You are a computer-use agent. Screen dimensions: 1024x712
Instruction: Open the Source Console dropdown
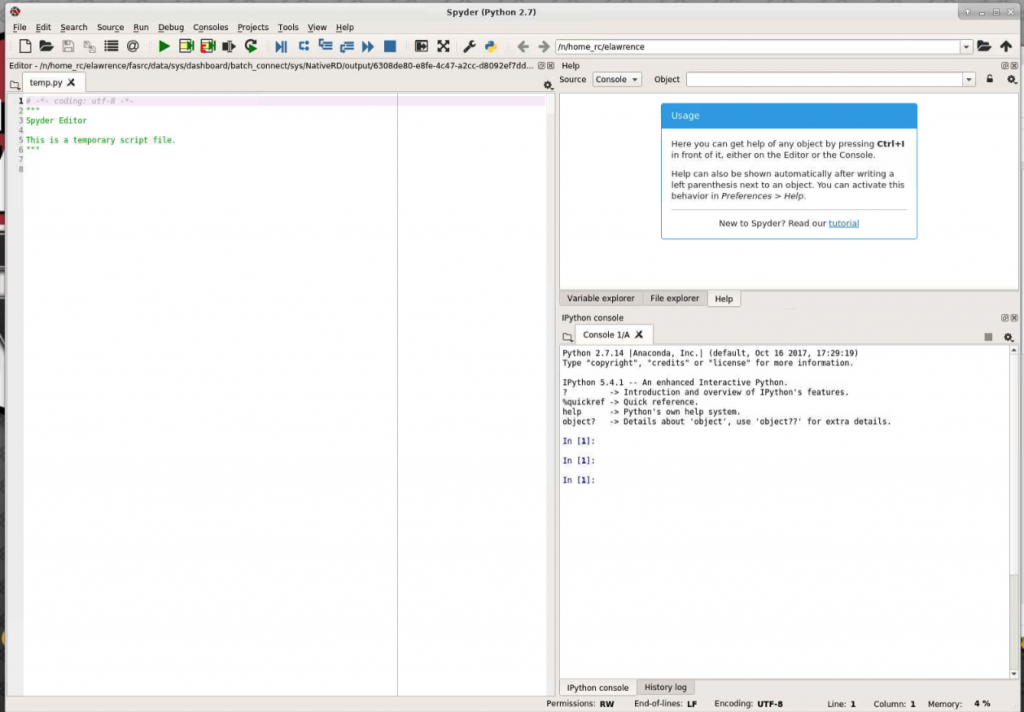[617, 79]
